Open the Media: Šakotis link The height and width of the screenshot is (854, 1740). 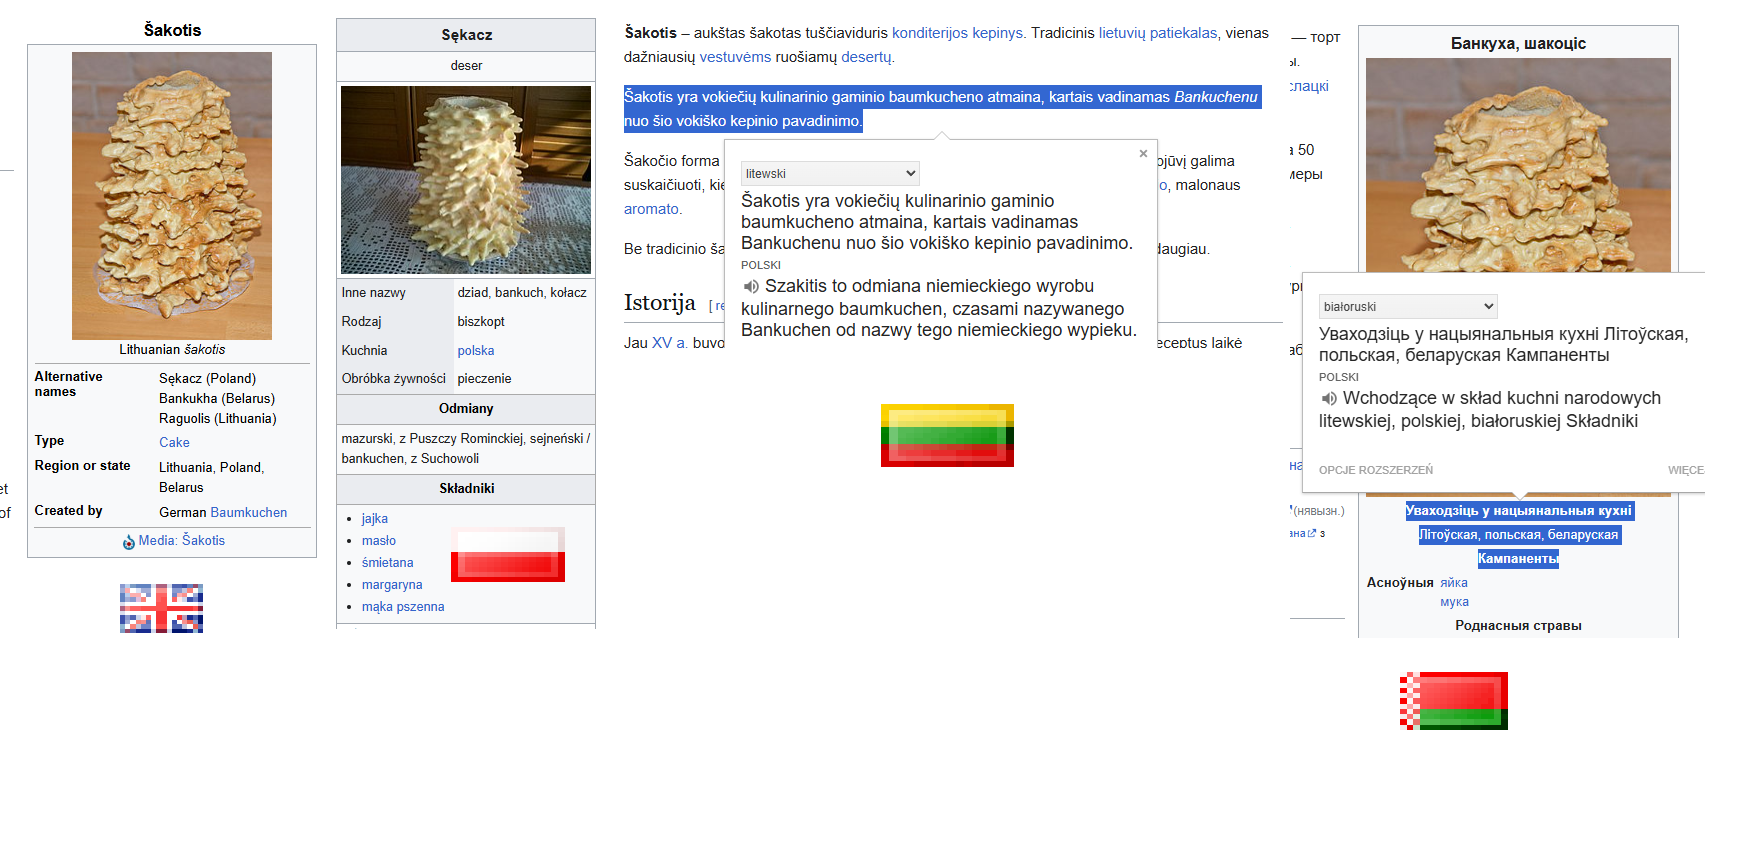tap(182, 540)
